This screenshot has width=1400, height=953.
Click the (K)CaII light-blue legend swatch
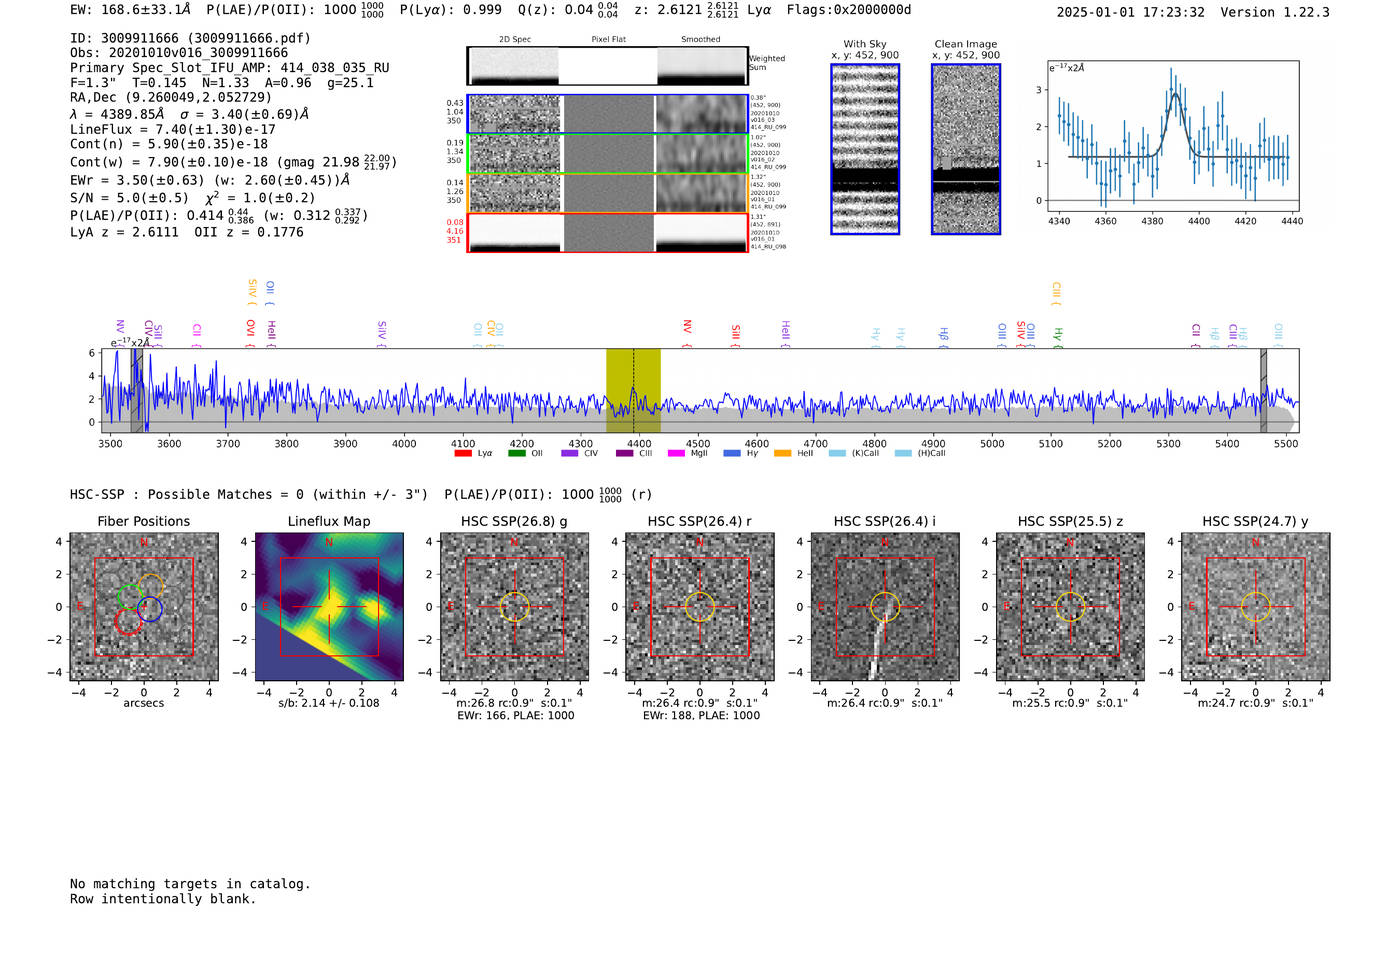tap(837, 454)
